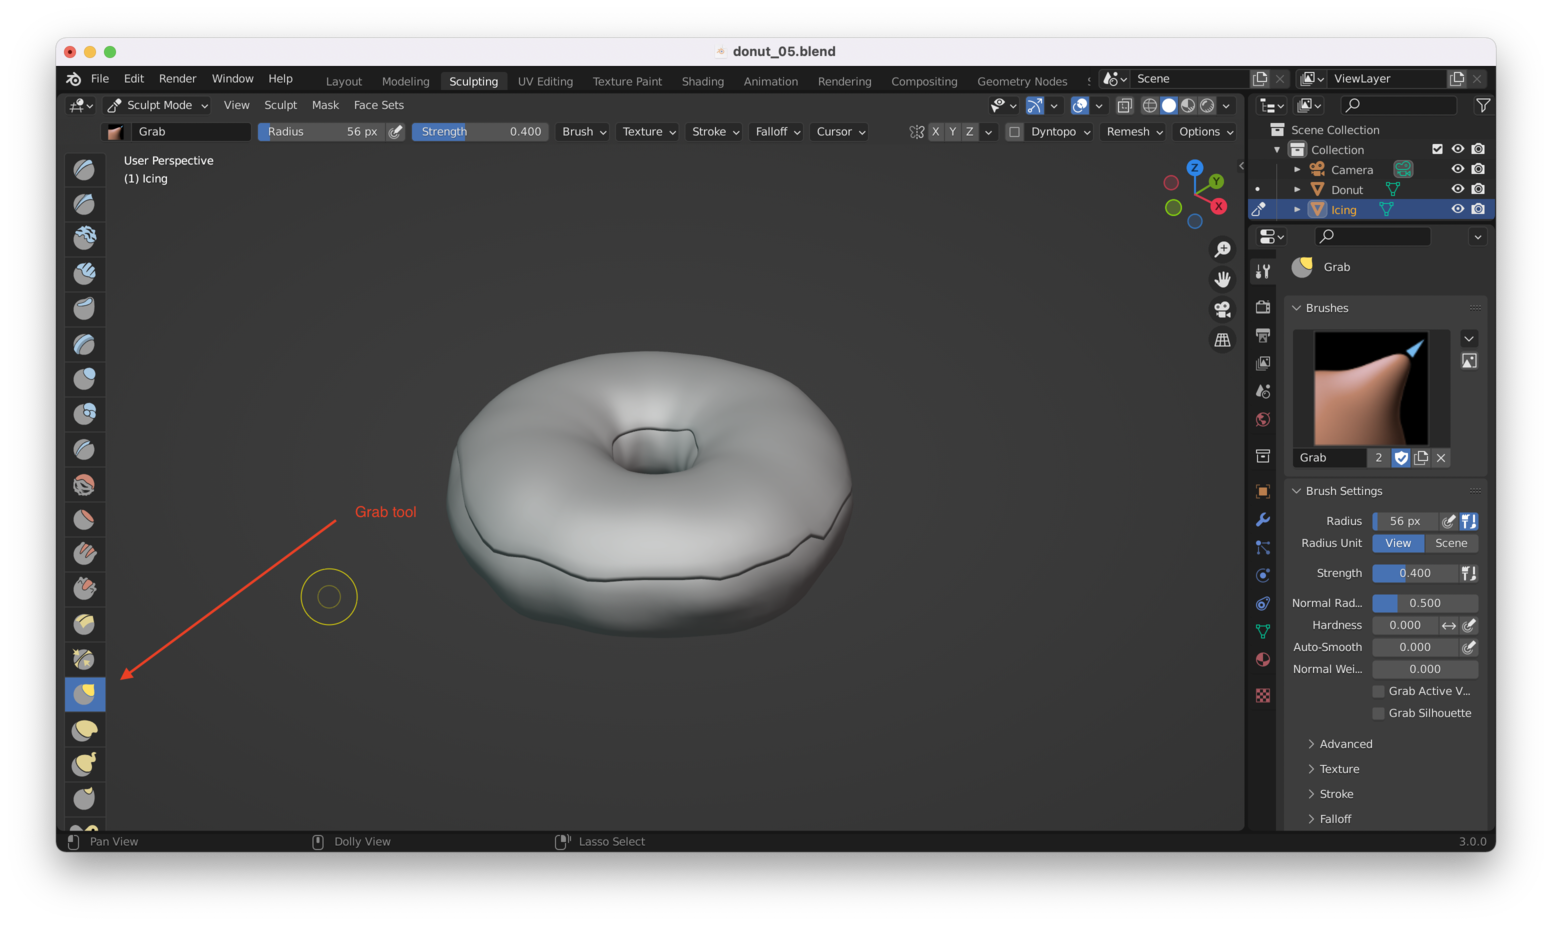
Task: Open the Sculpt Mode selector dropdown
Action: (x=158, y=105)
